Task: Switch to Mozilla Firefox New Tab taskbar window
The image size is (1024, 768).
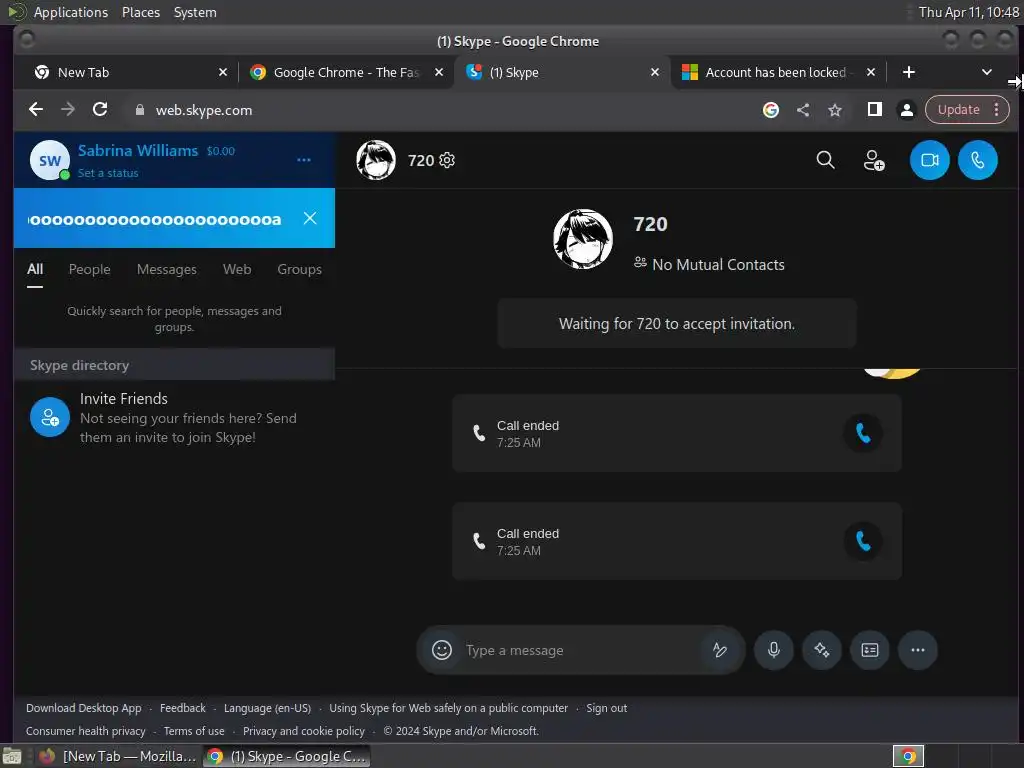Action: pyautogui.click(x=118, y=756)
